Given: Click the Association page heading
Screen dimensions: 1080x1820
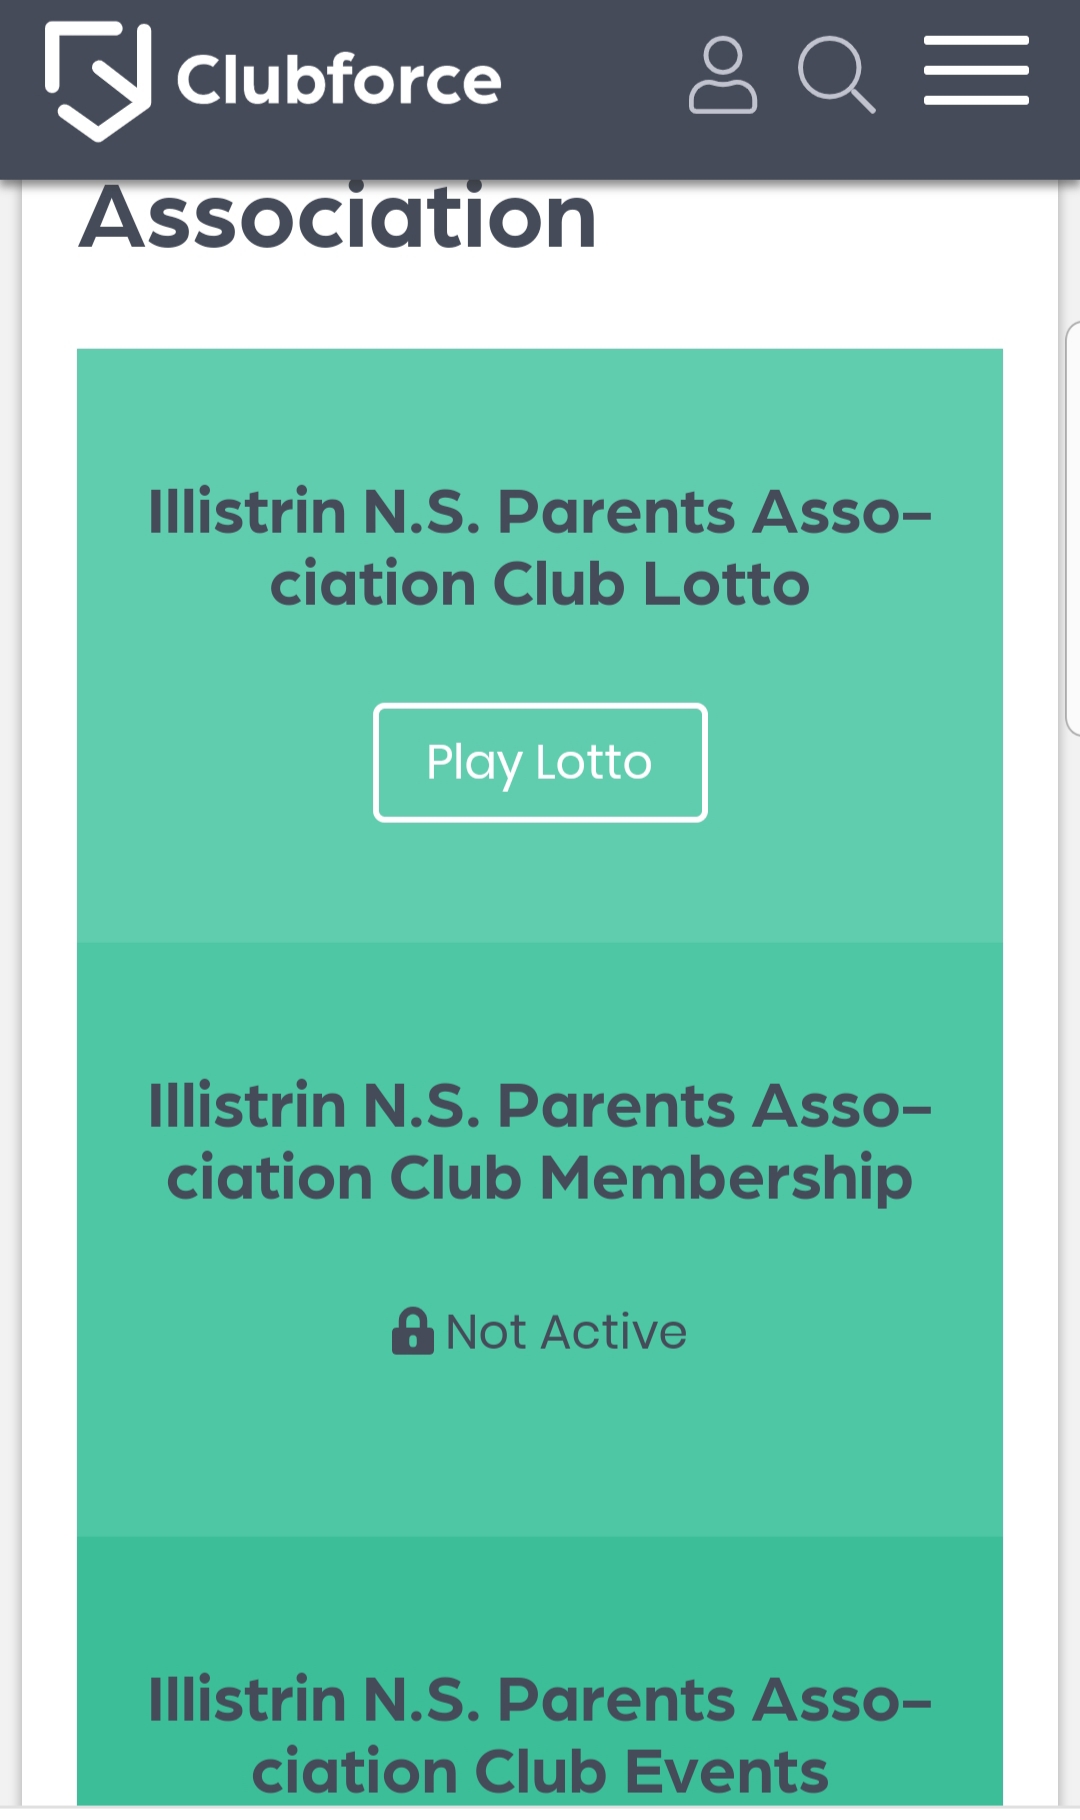Looking at the screenshot, I should click(x=338, y=218).
